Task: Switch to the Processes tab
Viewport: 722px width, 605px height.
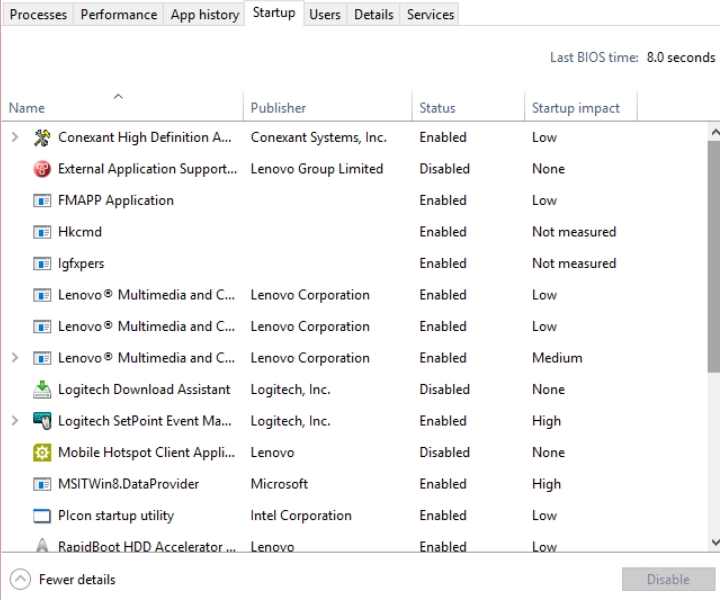Action: (x=38, y=15)
